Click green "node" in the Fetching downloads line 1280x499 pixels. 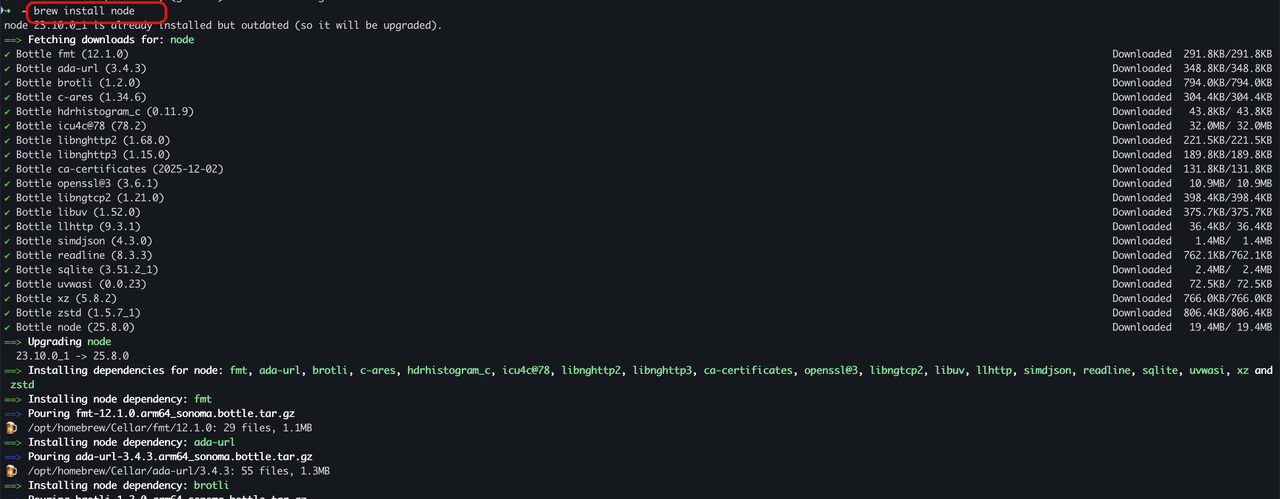pos(182,40)
